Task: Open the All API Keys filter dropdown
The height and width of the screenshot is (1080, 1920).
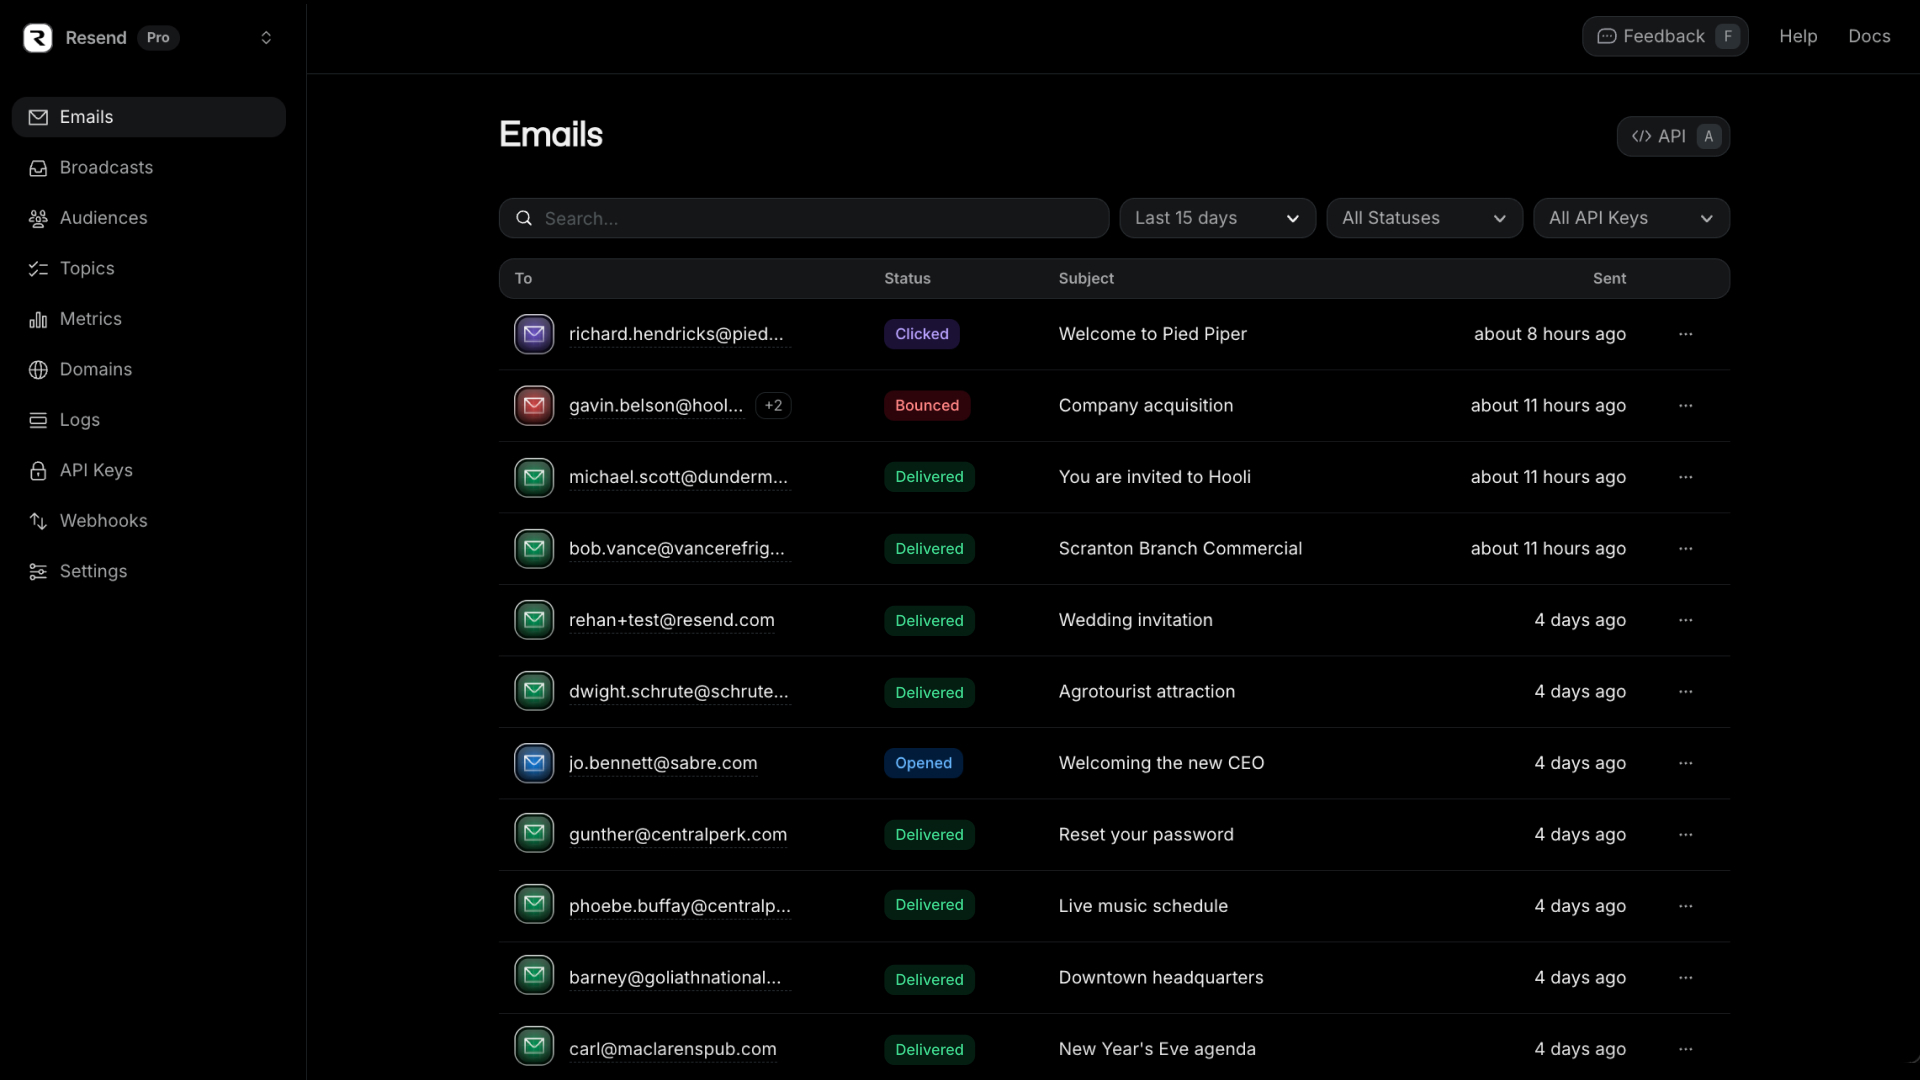Action: 1630,218
